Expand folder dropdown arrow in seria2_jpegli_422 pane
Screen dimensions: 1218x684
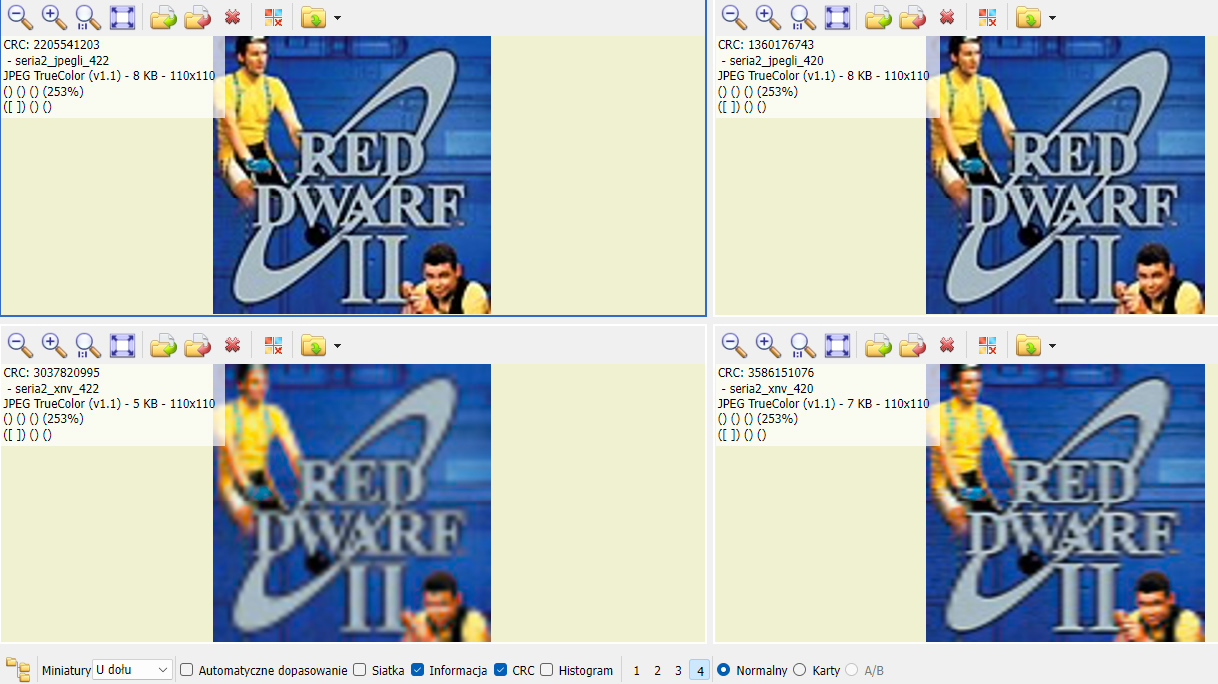[x=337, y=18]
